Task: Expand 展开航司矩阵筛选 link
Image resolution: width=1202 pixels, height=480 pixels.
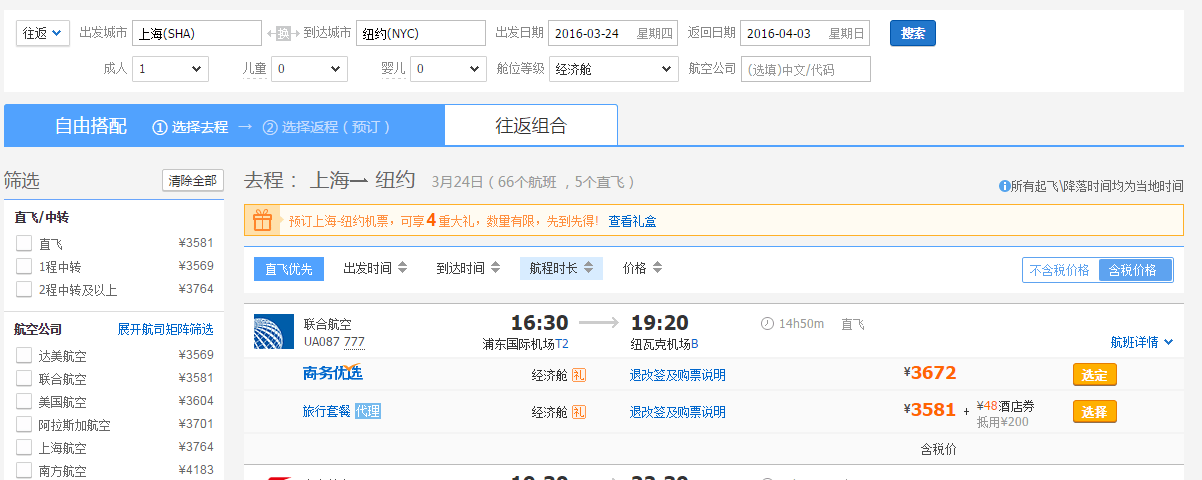Action: click(x=166, y=330)
